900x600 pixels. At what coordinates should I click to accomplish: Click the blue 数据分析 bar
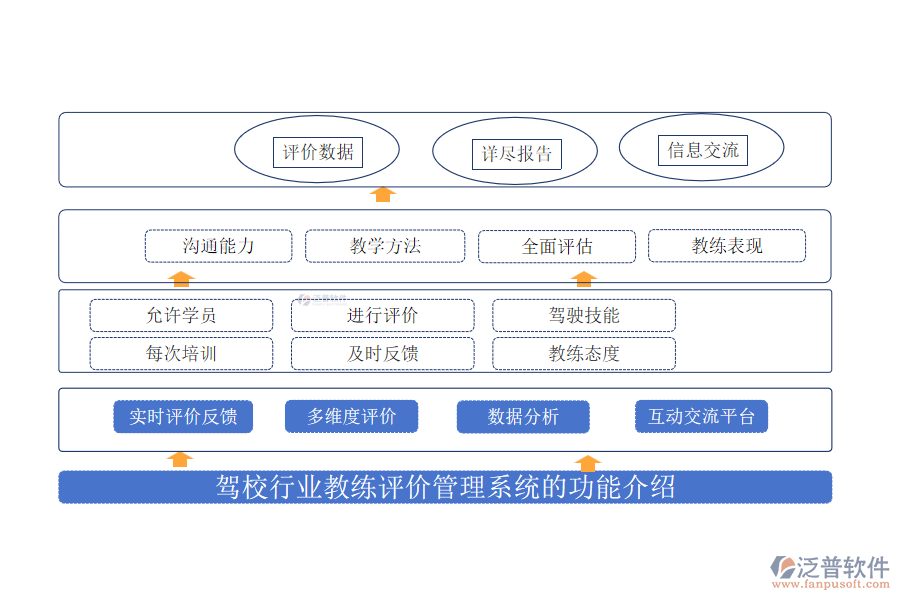(523, 416)
